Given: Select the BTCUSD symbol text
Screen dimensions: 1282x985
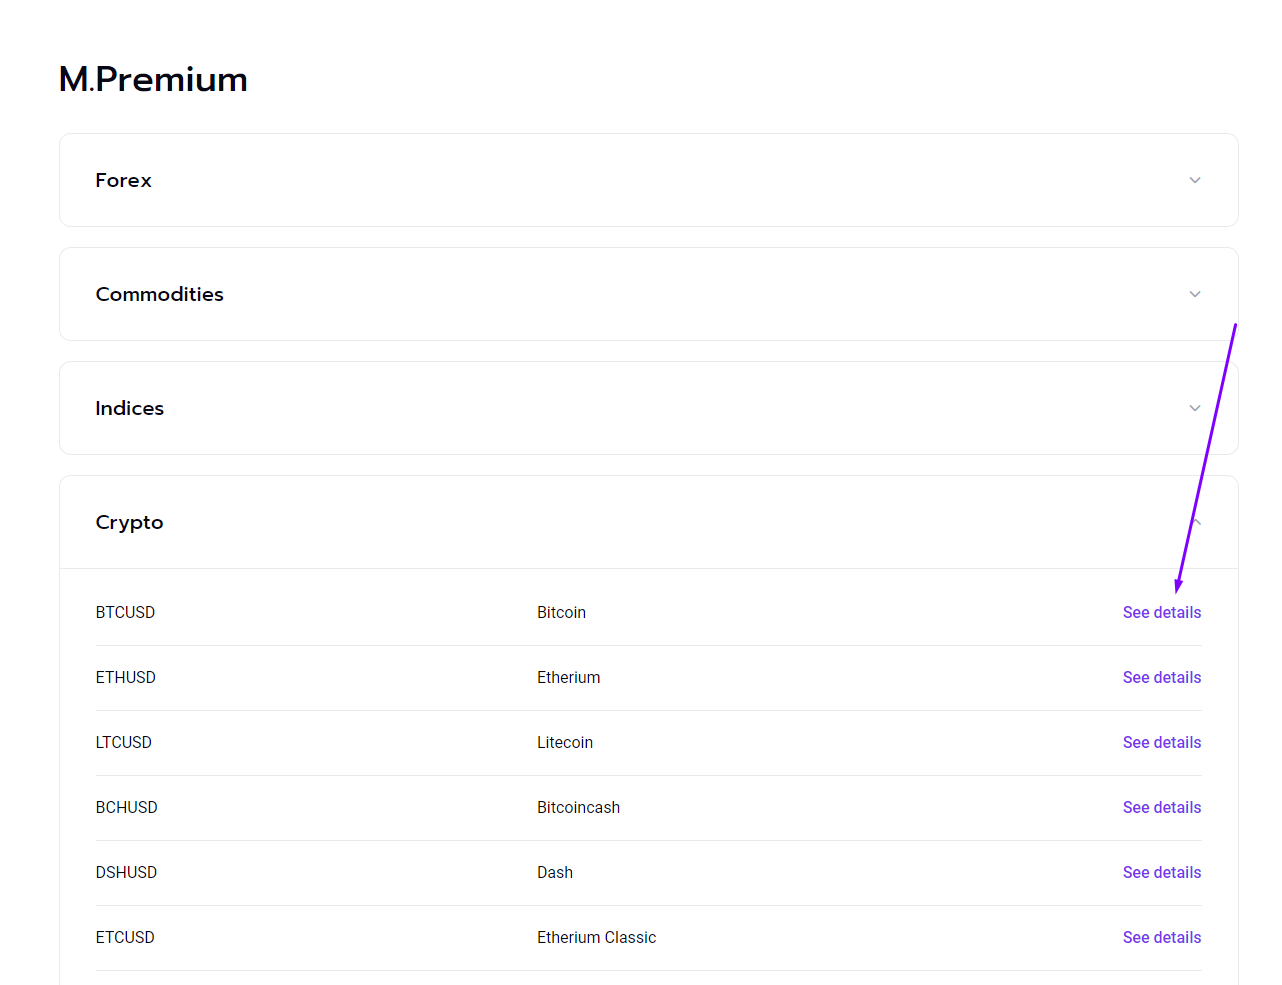Looking at the screenshot, I should tap(125, 612).
